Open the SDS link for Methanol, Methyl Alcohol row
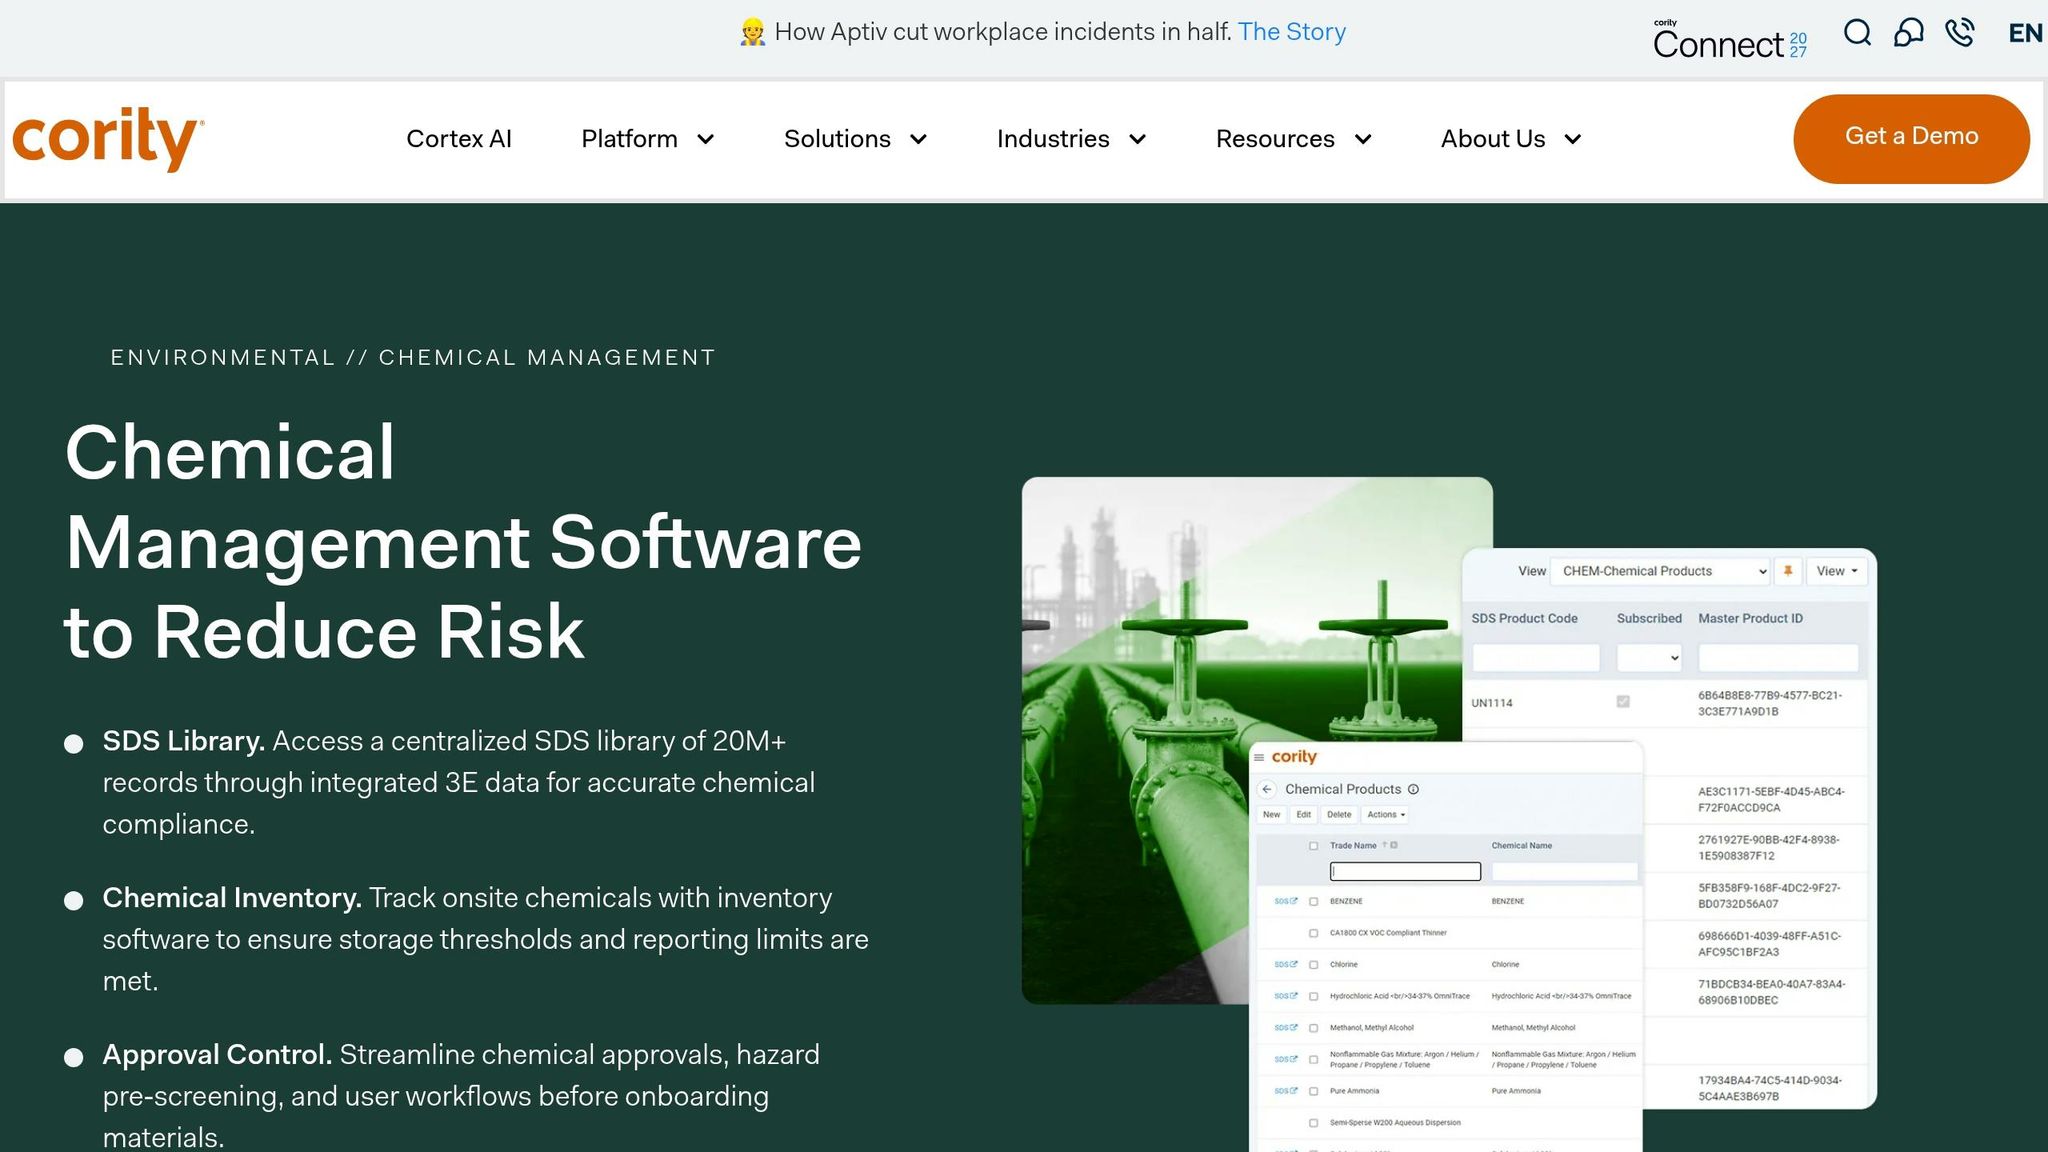This screenshot has height=1152, width=2048. tap(1285, 1027)
